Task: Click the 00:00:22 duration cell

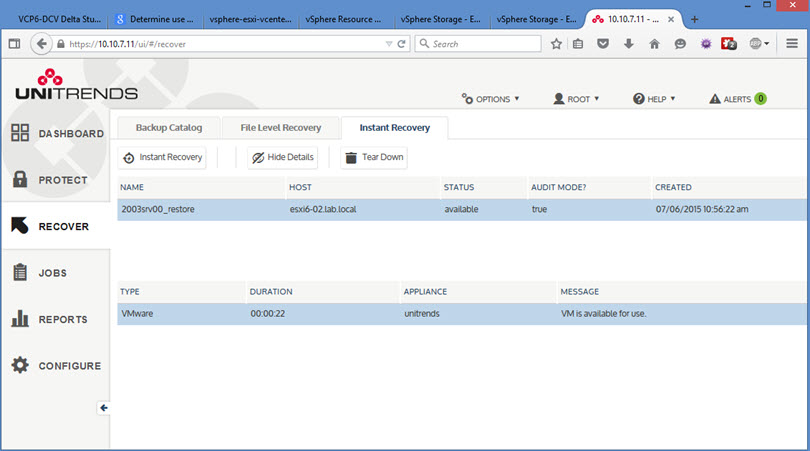Action: 268,314
